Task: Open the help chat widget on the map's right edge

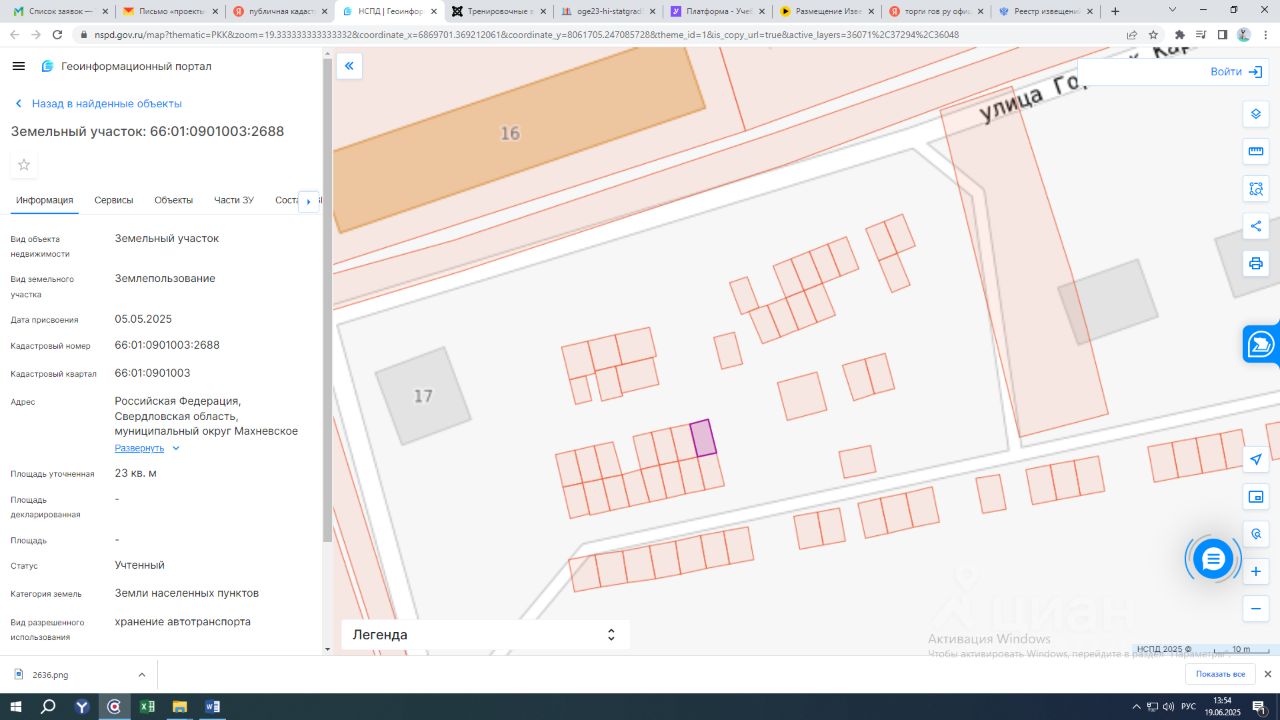Action: (1261, 345)
